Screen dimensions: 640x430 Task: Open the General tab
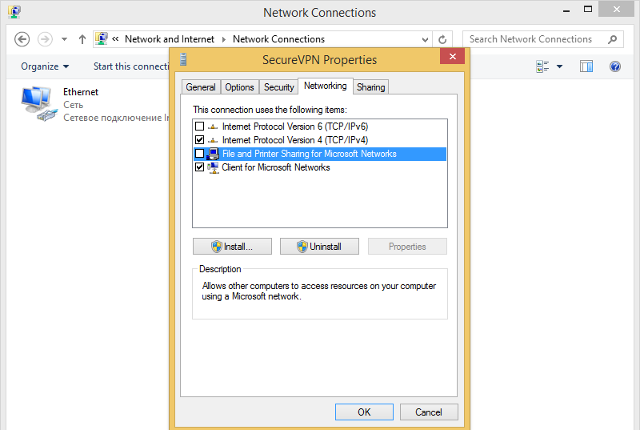point(200,87)
